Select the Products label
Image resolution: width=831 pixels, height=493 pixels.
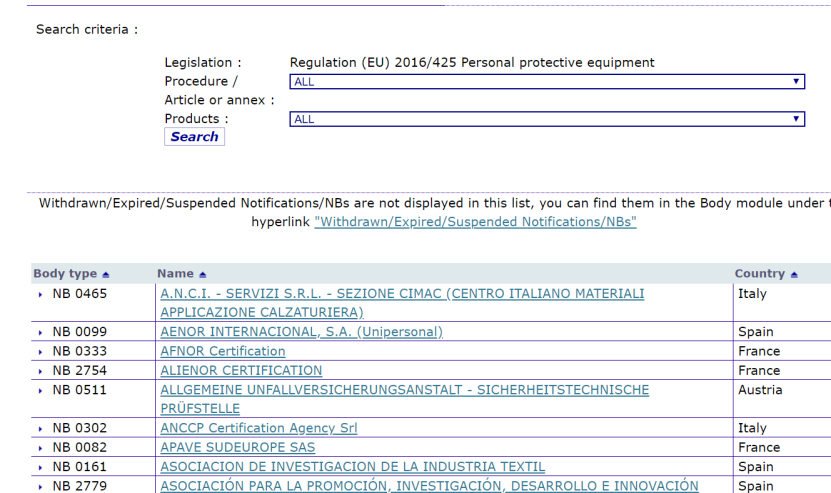tap(196, 119)
